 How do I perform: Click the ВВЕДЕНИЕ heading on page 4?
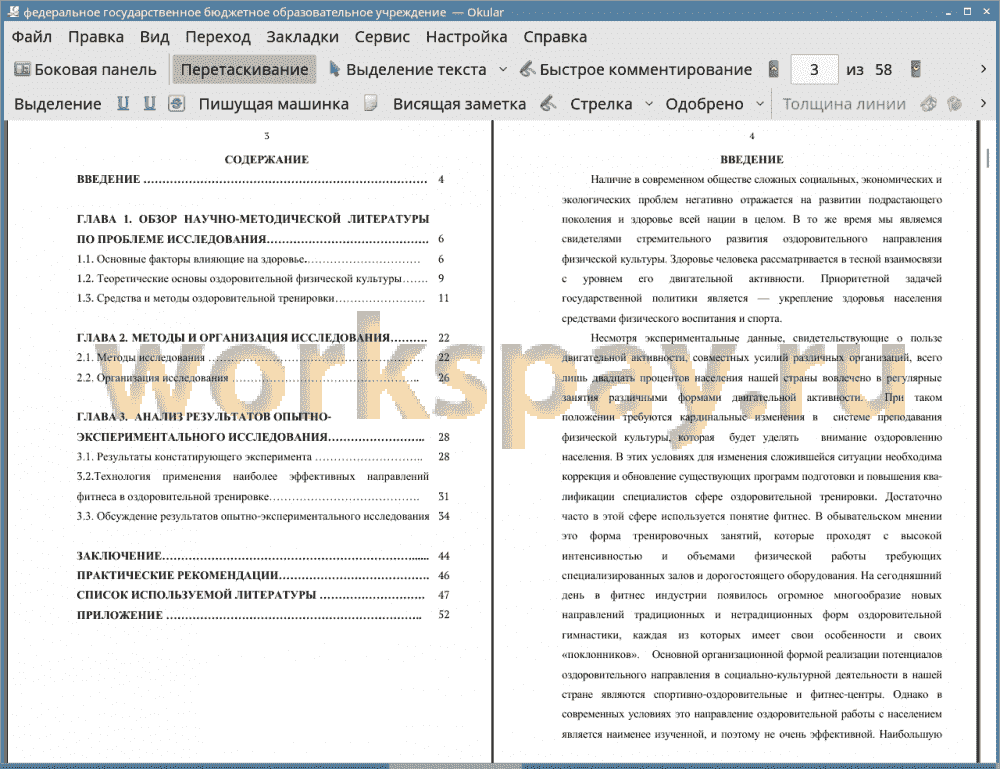click(752, 159)
